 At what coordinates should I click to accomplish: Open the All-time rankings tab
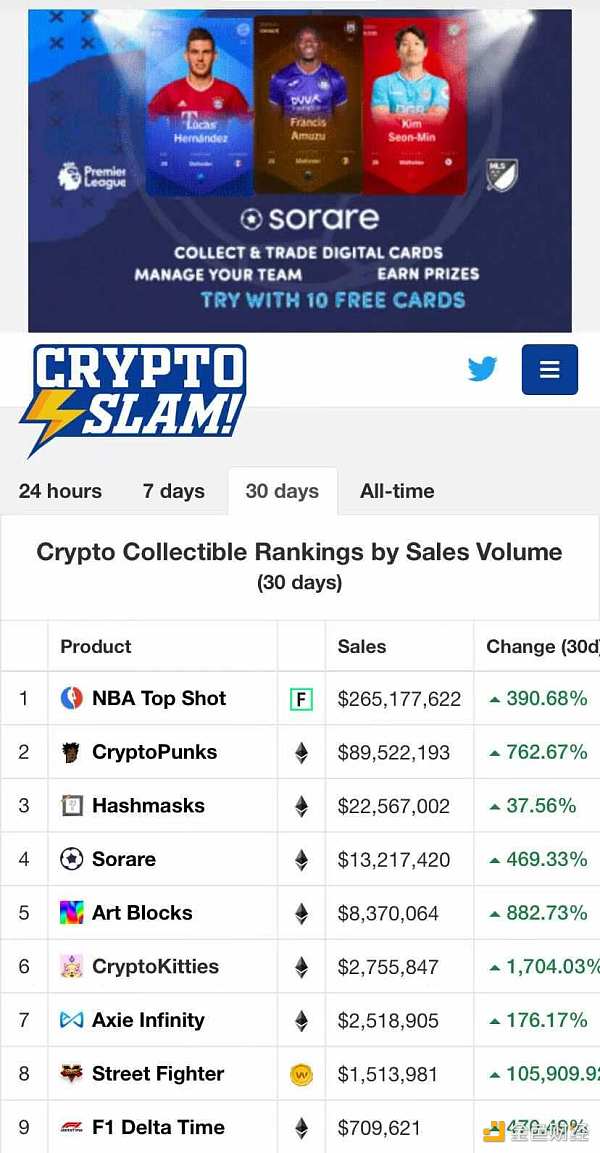397,491
